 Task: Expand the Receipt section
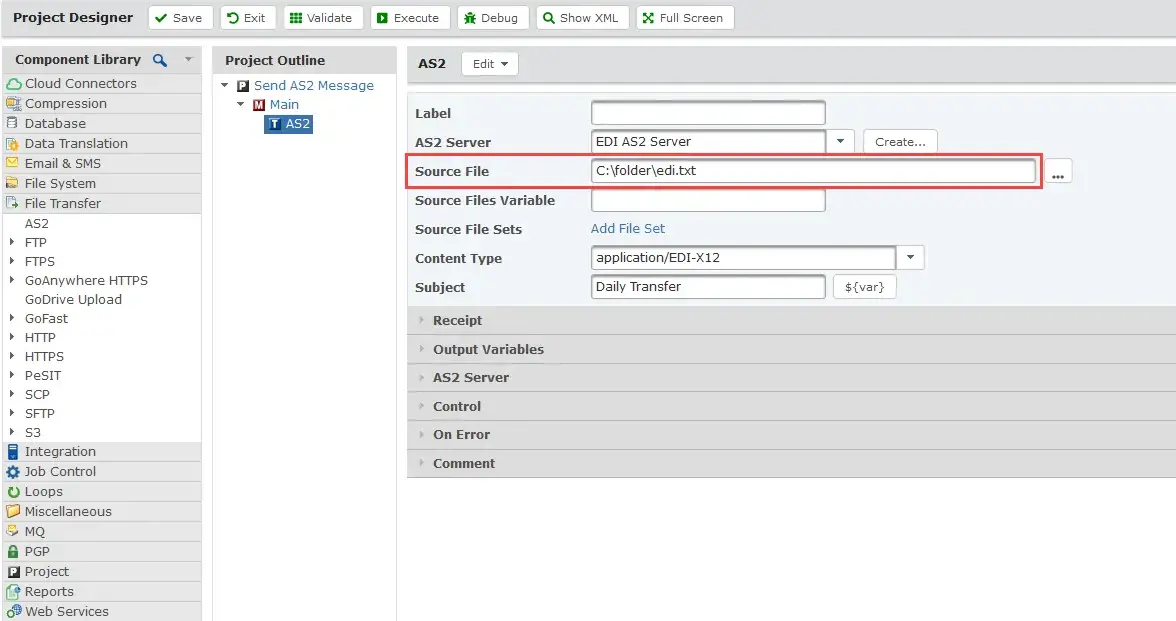tap(457, 321)
